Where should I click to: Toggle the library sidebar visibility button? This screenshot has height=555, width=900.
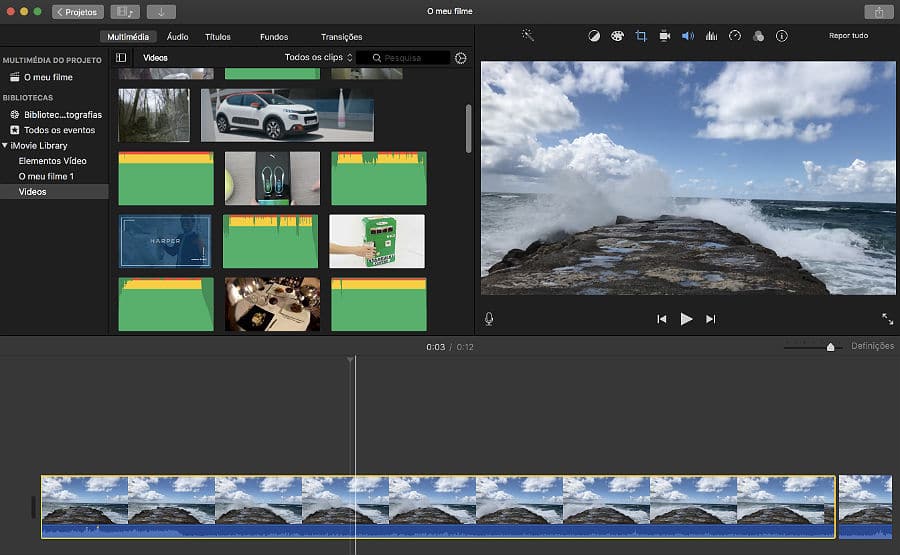[121, 58]
